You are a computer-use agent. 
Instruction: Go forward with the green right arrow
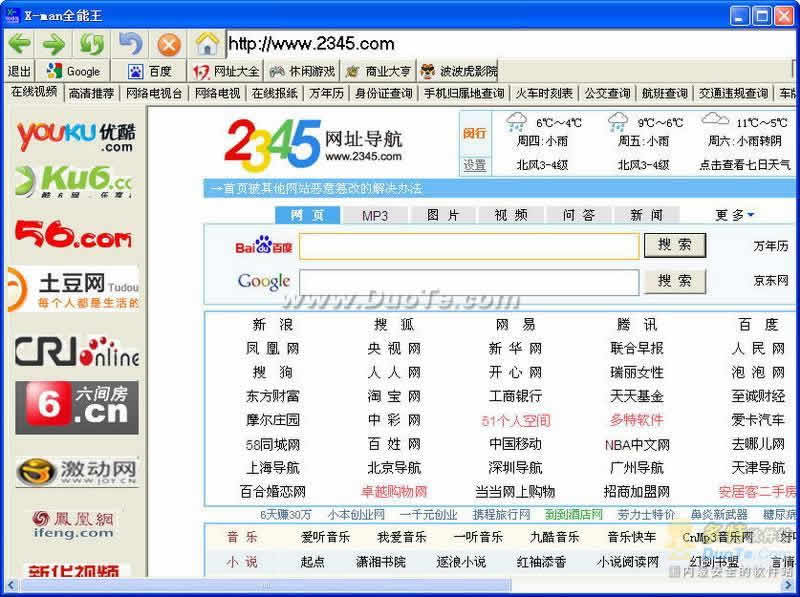click(54, 44)
